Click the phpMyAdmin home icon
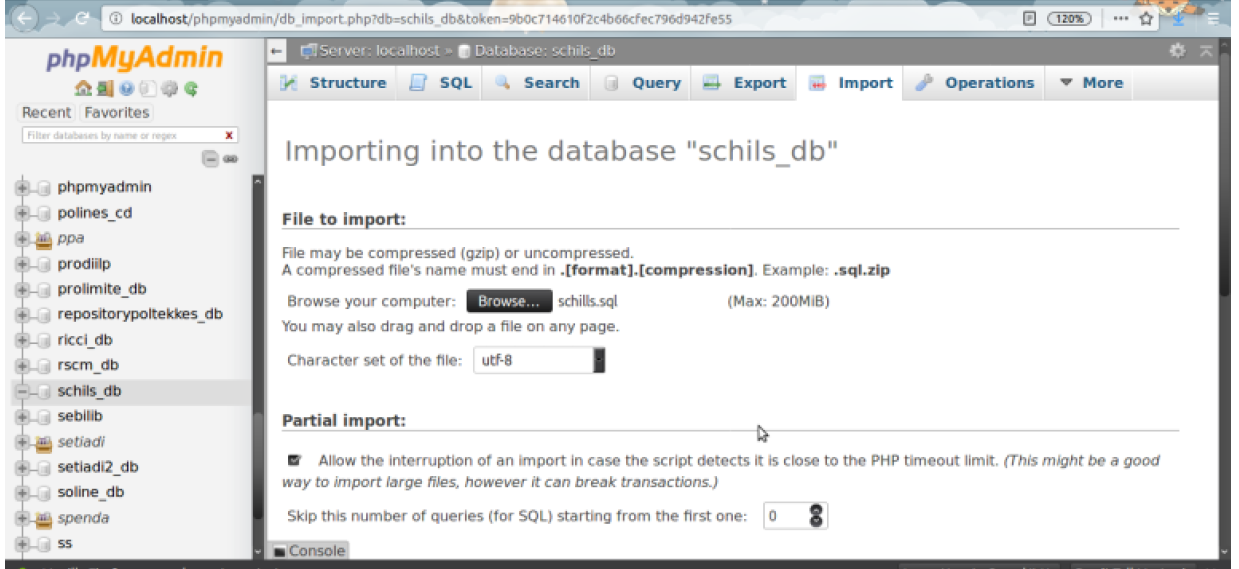This screenshot has width=1239, height=569. (x=82, y=89)
